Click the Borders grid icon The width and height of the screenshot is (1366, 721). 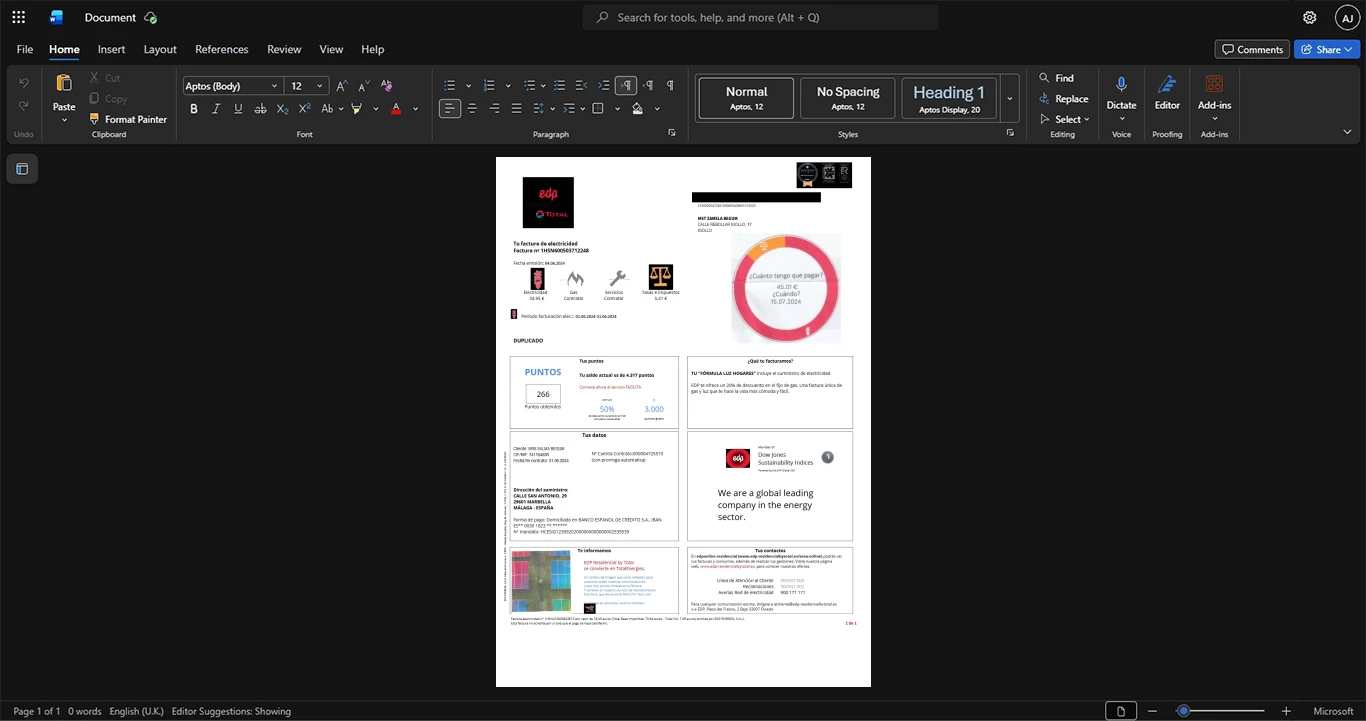coord(598,109)
